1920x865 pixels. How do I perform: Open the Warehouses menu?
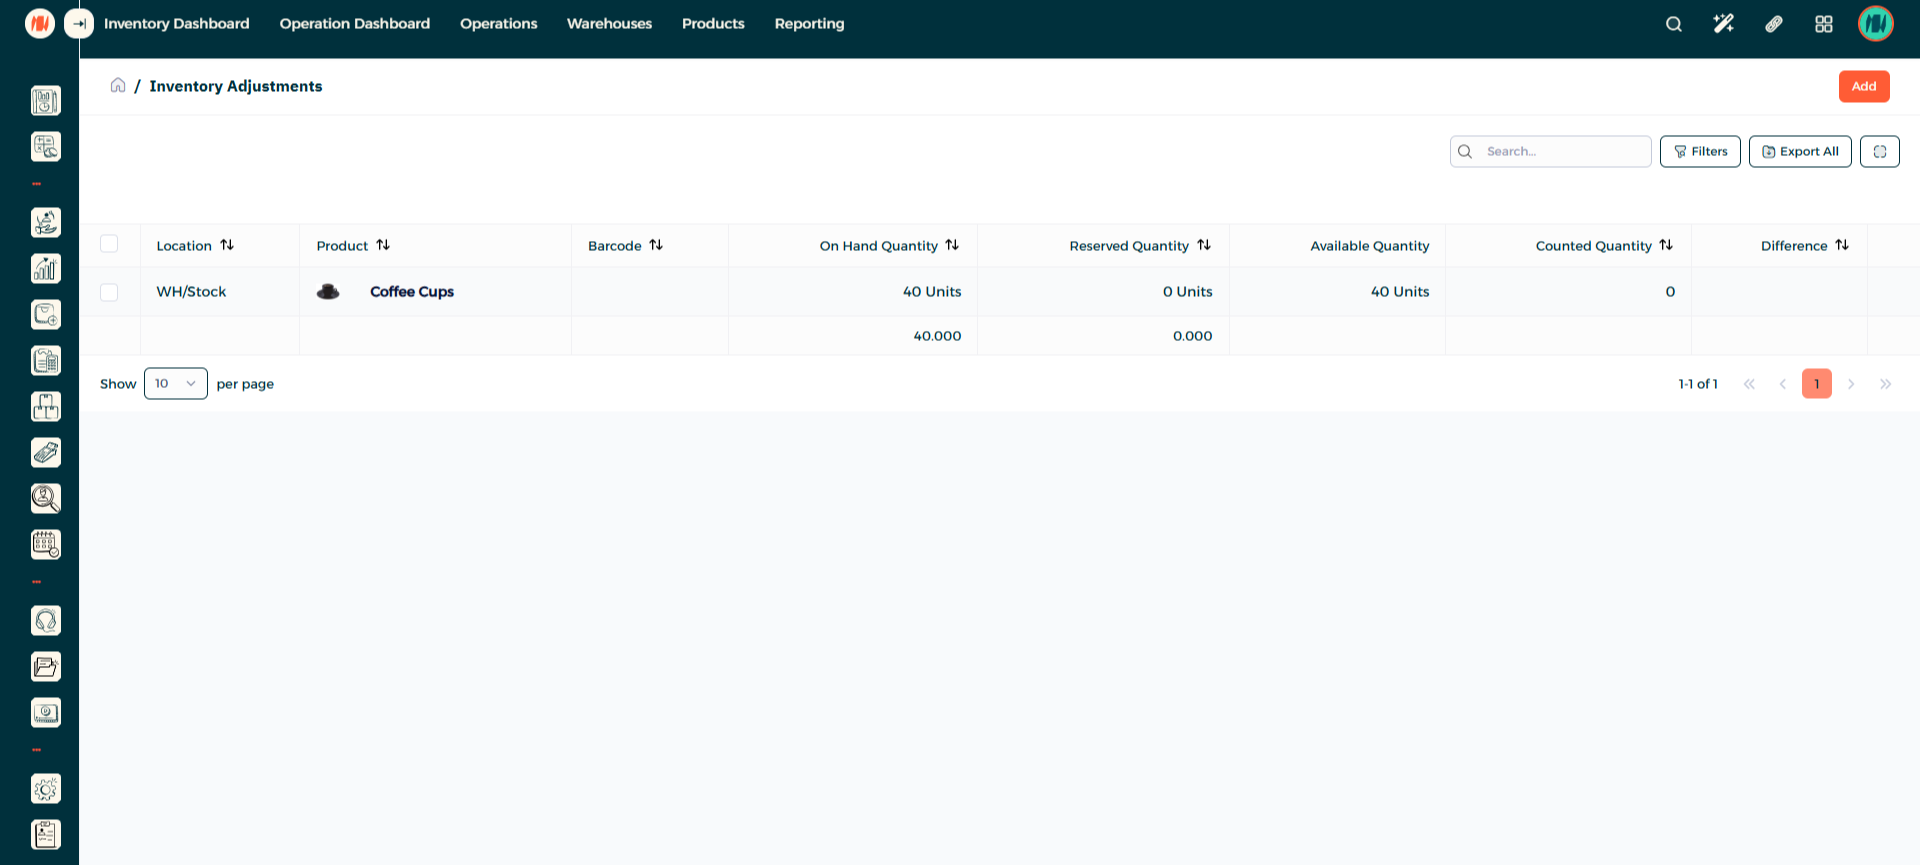point(609,24)
